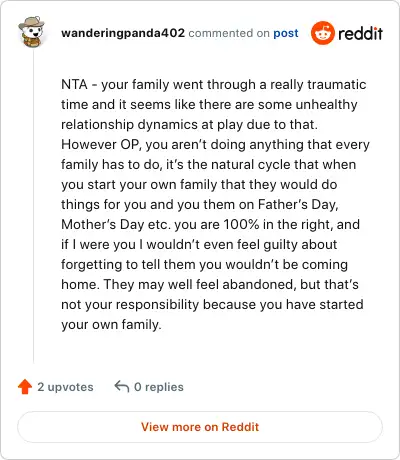Open the orange Reddit Snoo logo
This screenshot has height=460, width=400.
coord(322,33)
